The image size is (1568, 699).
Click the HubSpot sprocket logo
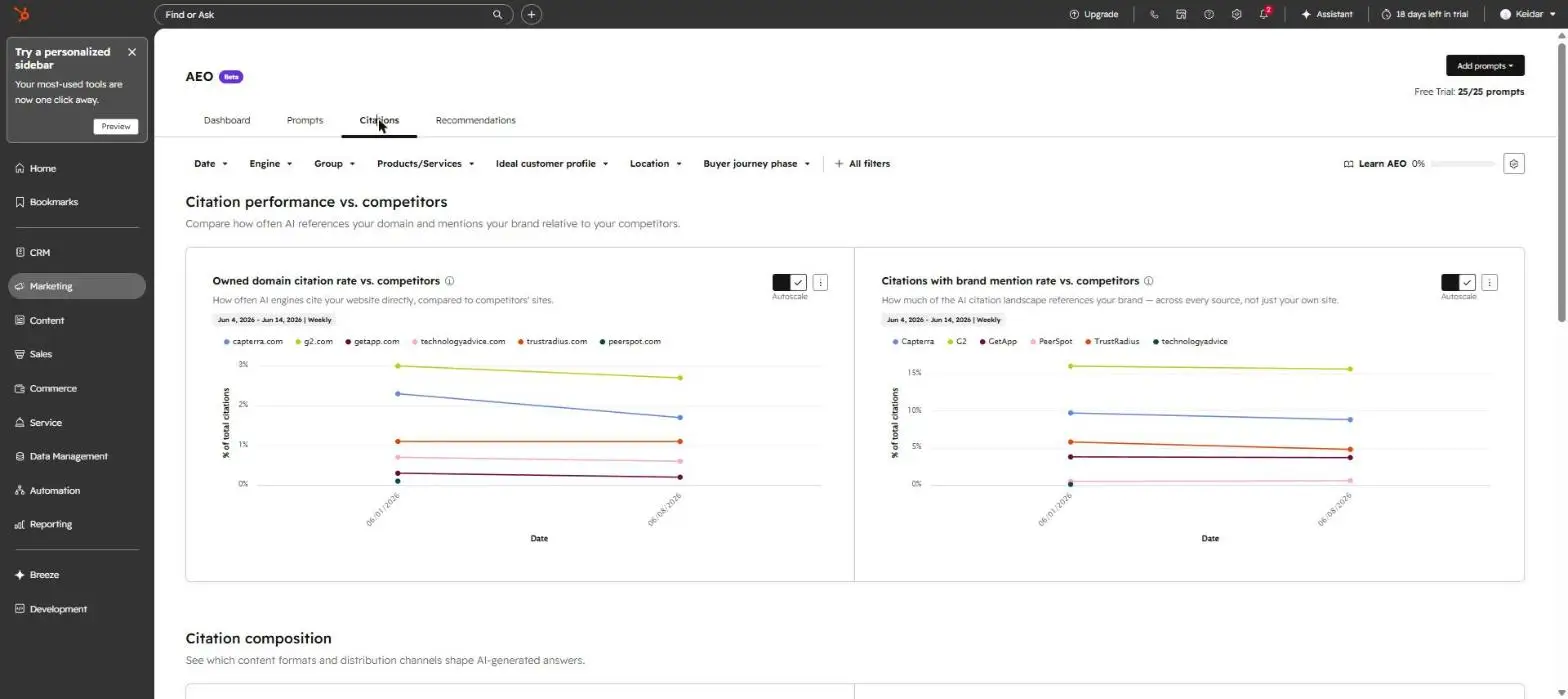[x=22, y=14]
